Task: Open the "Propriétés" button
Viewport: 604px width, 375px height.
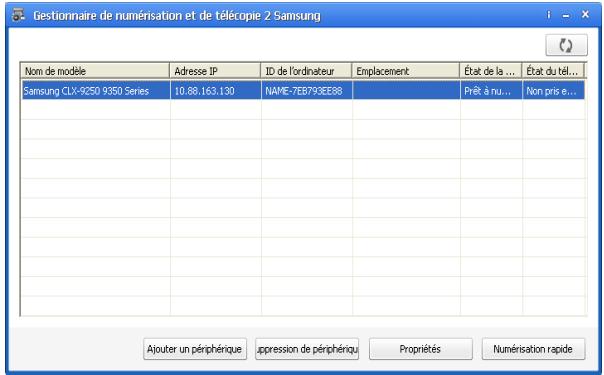Action: 421,349
